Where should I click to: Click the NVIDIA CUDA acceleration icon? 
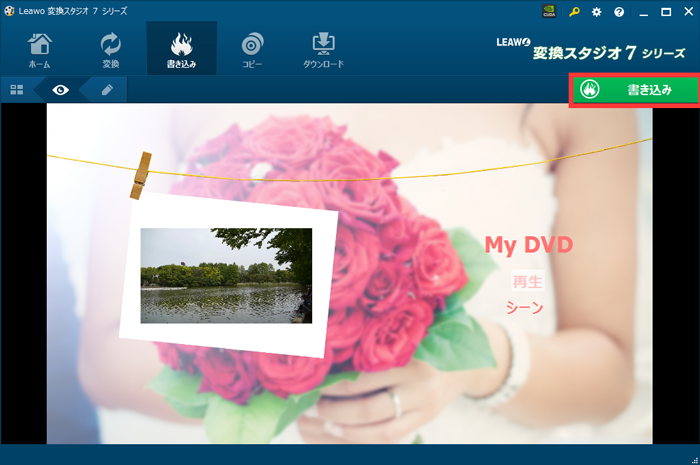549,12
